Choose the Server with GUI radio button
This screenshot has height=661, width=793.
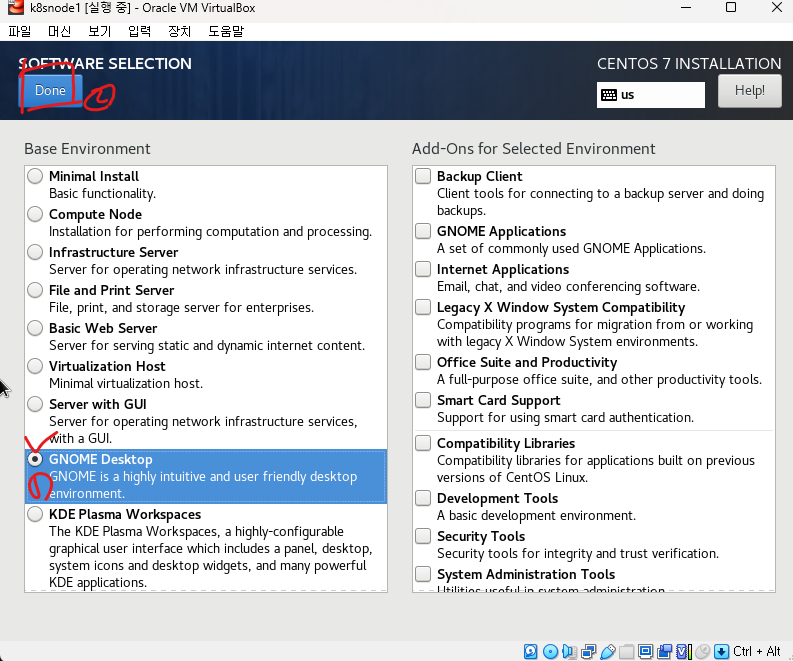click(35, 404)
